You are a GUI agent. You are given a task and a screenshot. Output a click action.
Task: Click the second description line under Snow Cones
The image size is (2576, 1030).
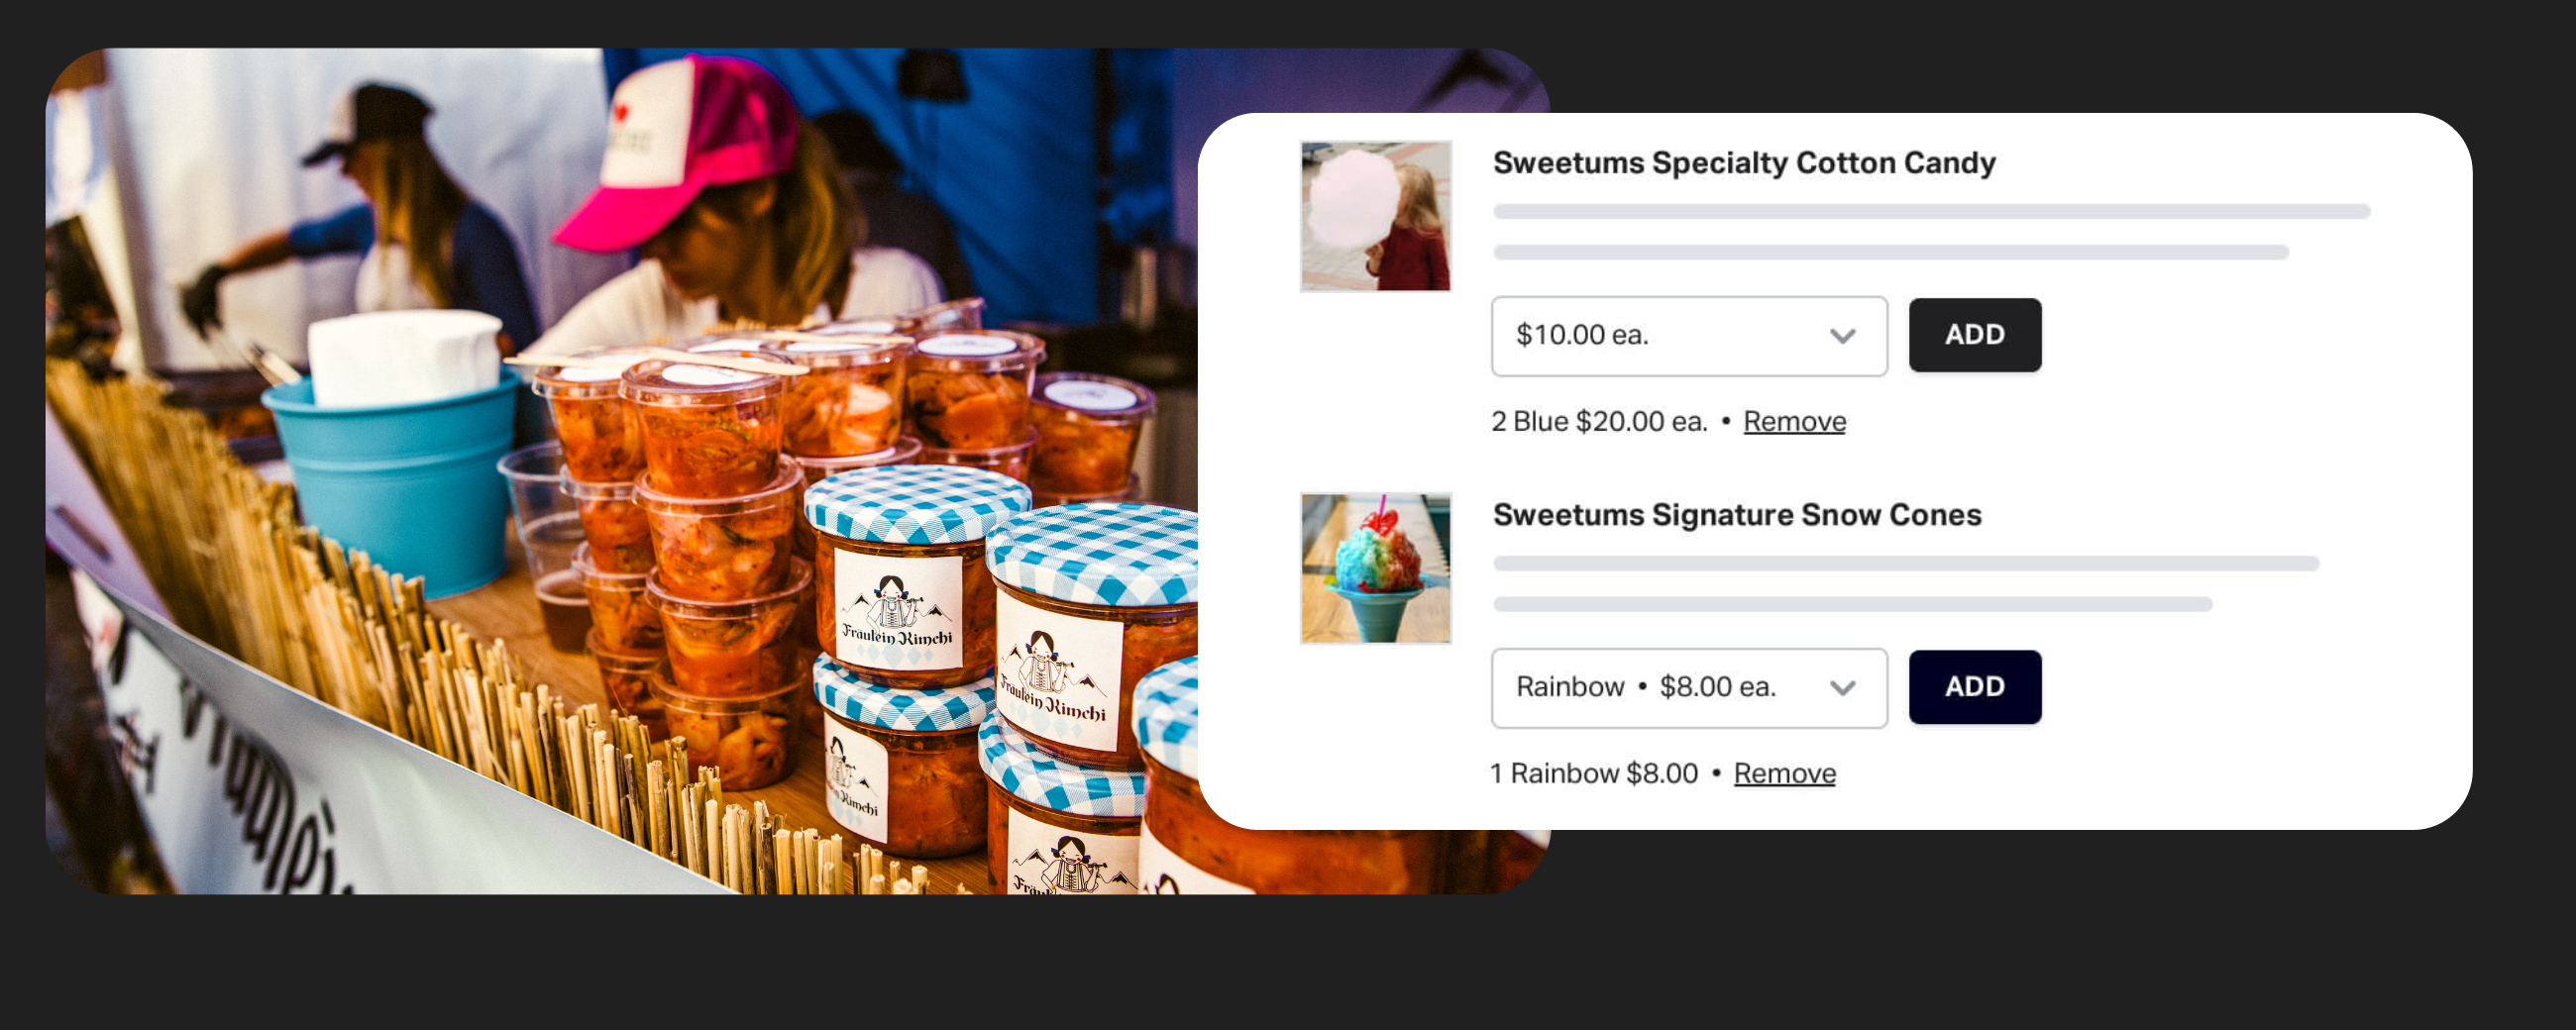pos(1852,604)
